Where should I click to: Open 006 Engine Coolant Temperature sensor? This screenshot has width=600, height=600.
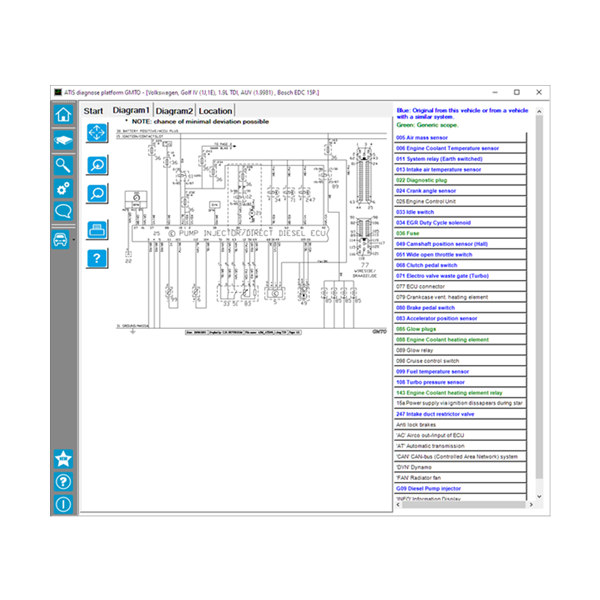coord(460,148)
